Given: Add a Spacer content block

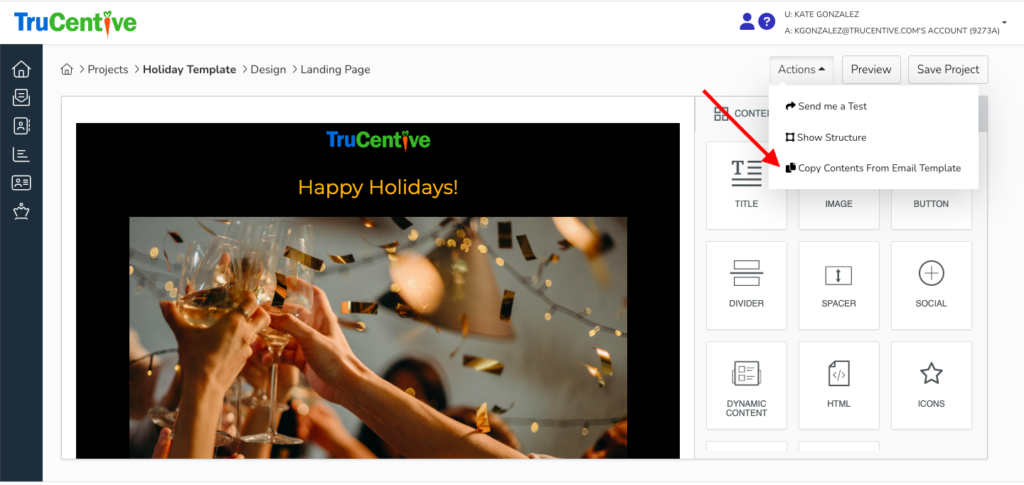Looking at the screenshot, I should 838,285.
